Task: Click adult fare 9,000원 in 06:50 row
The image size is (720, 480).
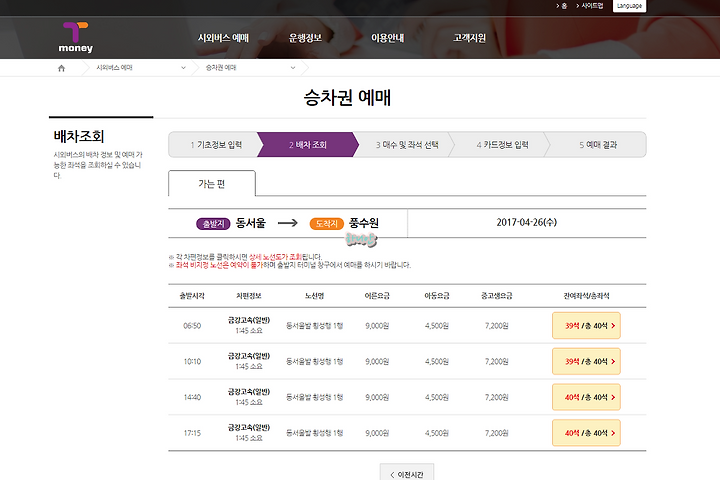Action: [x=377, y=326]
